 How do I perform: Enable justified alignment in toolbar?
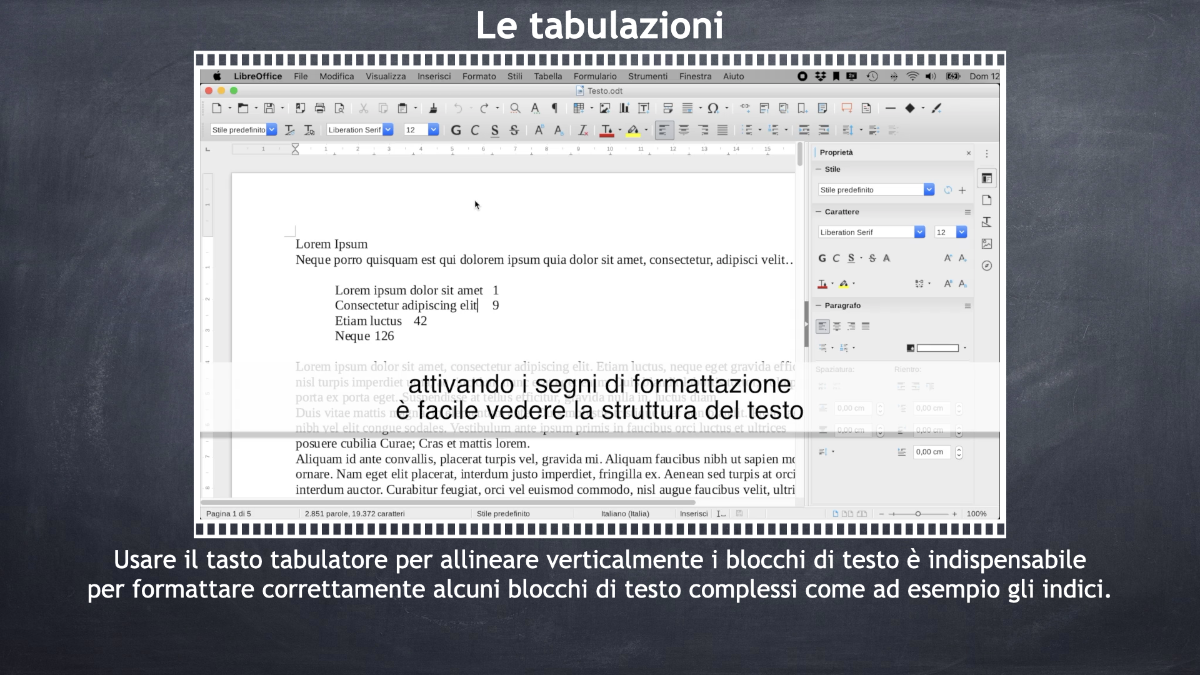[722, 130]
